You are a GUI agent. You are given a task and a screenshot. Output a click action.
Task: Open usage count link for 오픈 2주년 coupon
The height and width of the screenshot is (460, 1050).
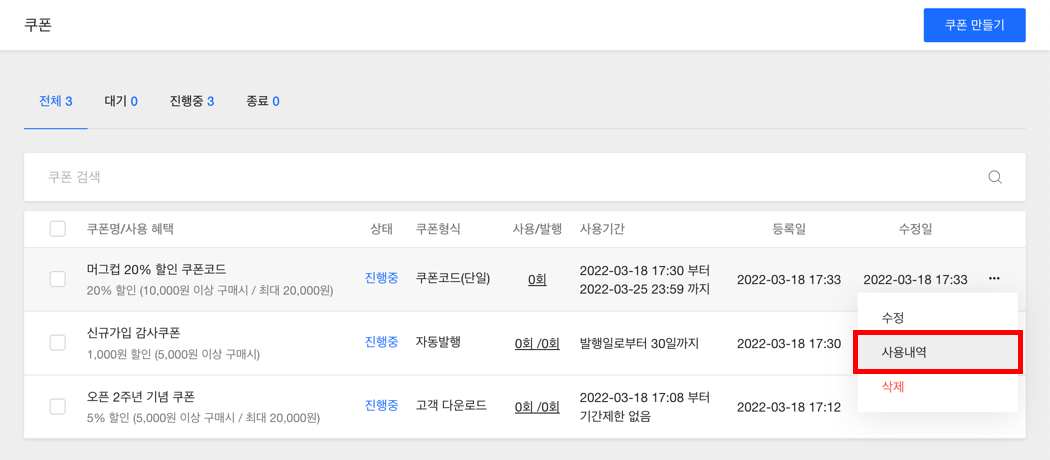(x=537, y=406)
